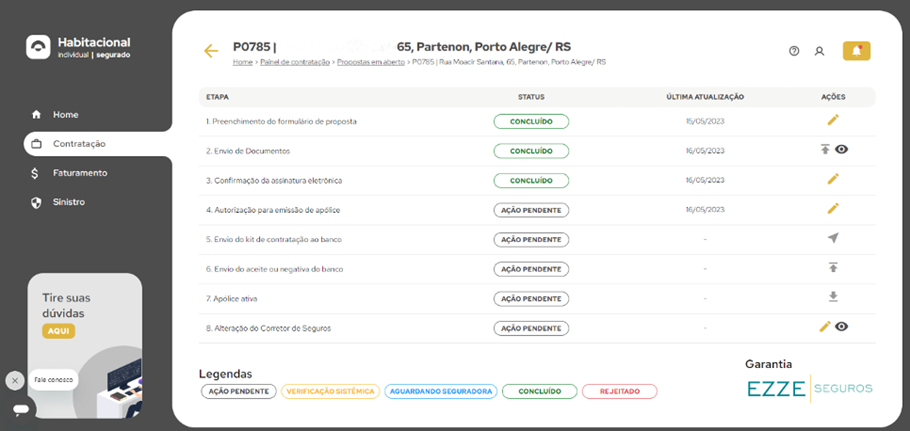Click step 1 Preenchimento do formulário de proposta

point(281,122)
